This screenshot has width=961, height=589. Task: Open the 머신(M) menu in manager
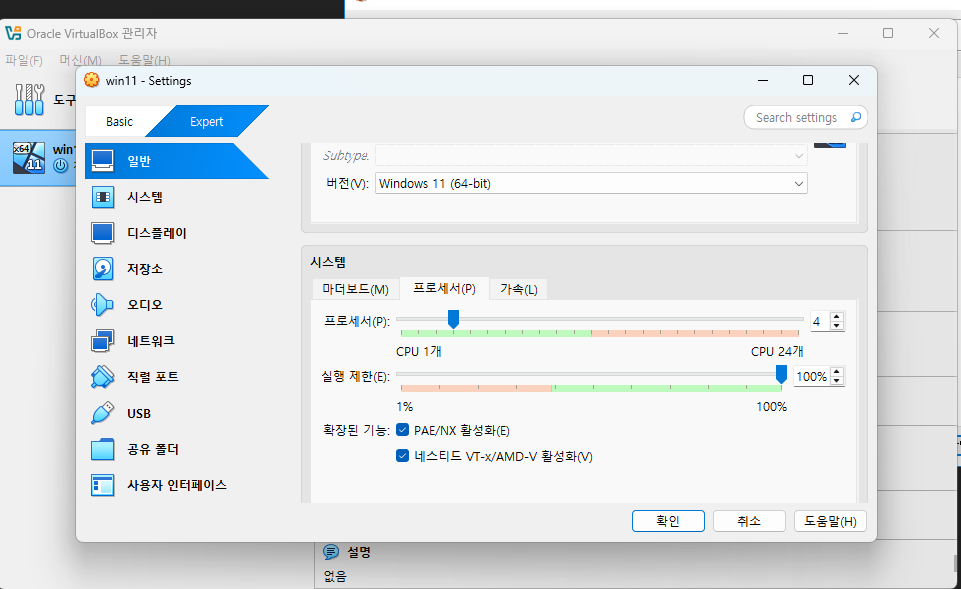pyautogui.click(x=80, y=60)
